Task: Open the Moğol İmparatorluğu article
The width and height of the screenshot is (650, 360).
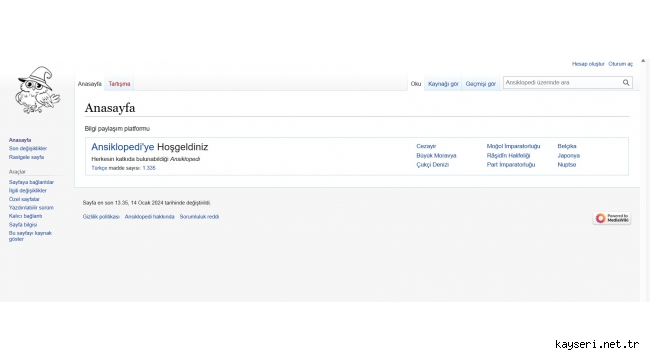Action: (513, 146)
